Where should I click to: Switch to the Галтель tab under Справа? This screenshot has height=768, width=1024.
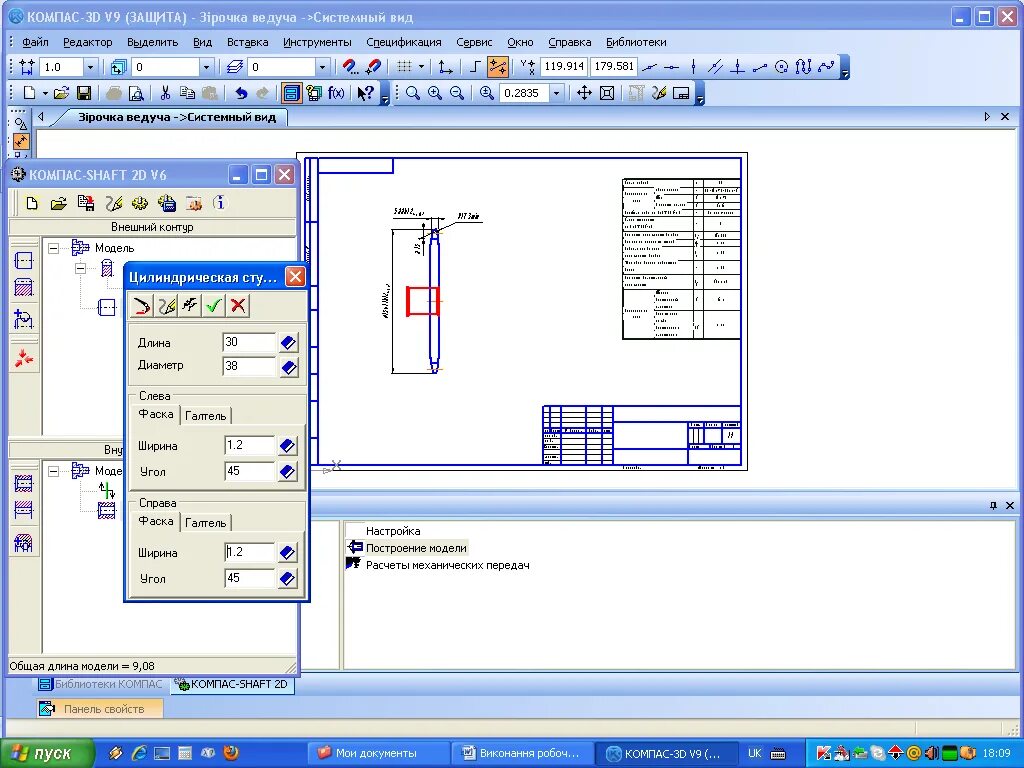(206, 522)
